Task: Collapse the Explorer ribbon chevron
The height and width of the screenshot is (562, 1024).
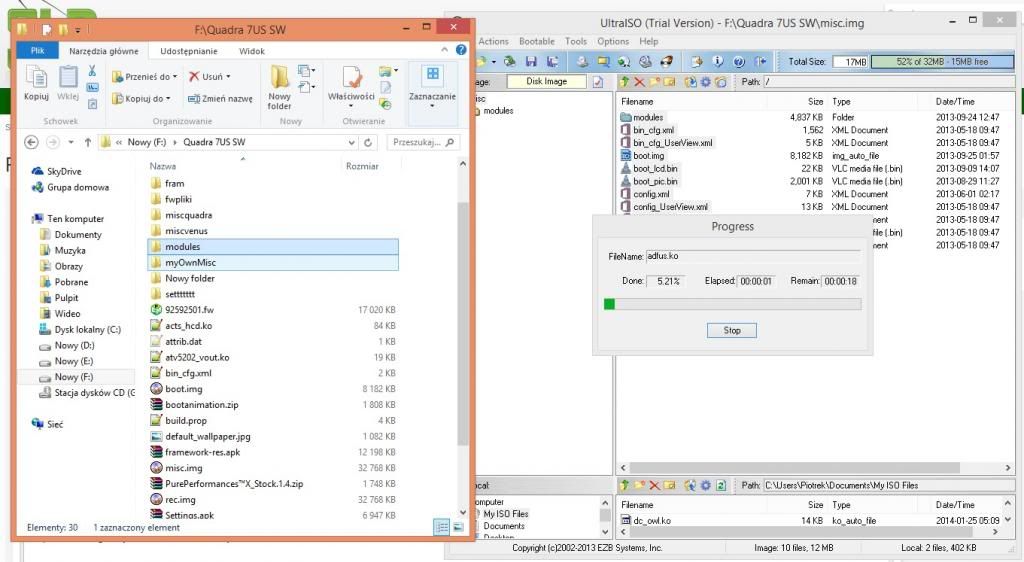Action: tap(445, 50)
